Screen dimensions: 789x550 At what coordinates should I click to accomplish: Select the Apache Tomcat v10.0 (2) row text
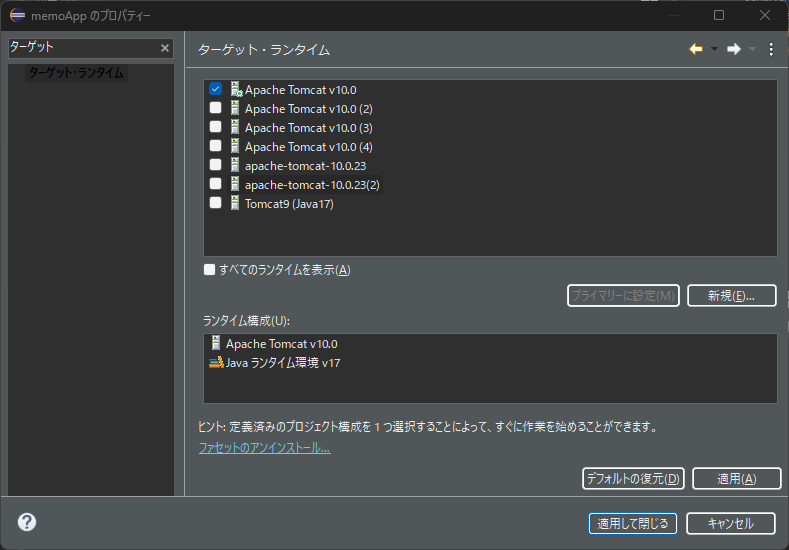tap(308, 109)
